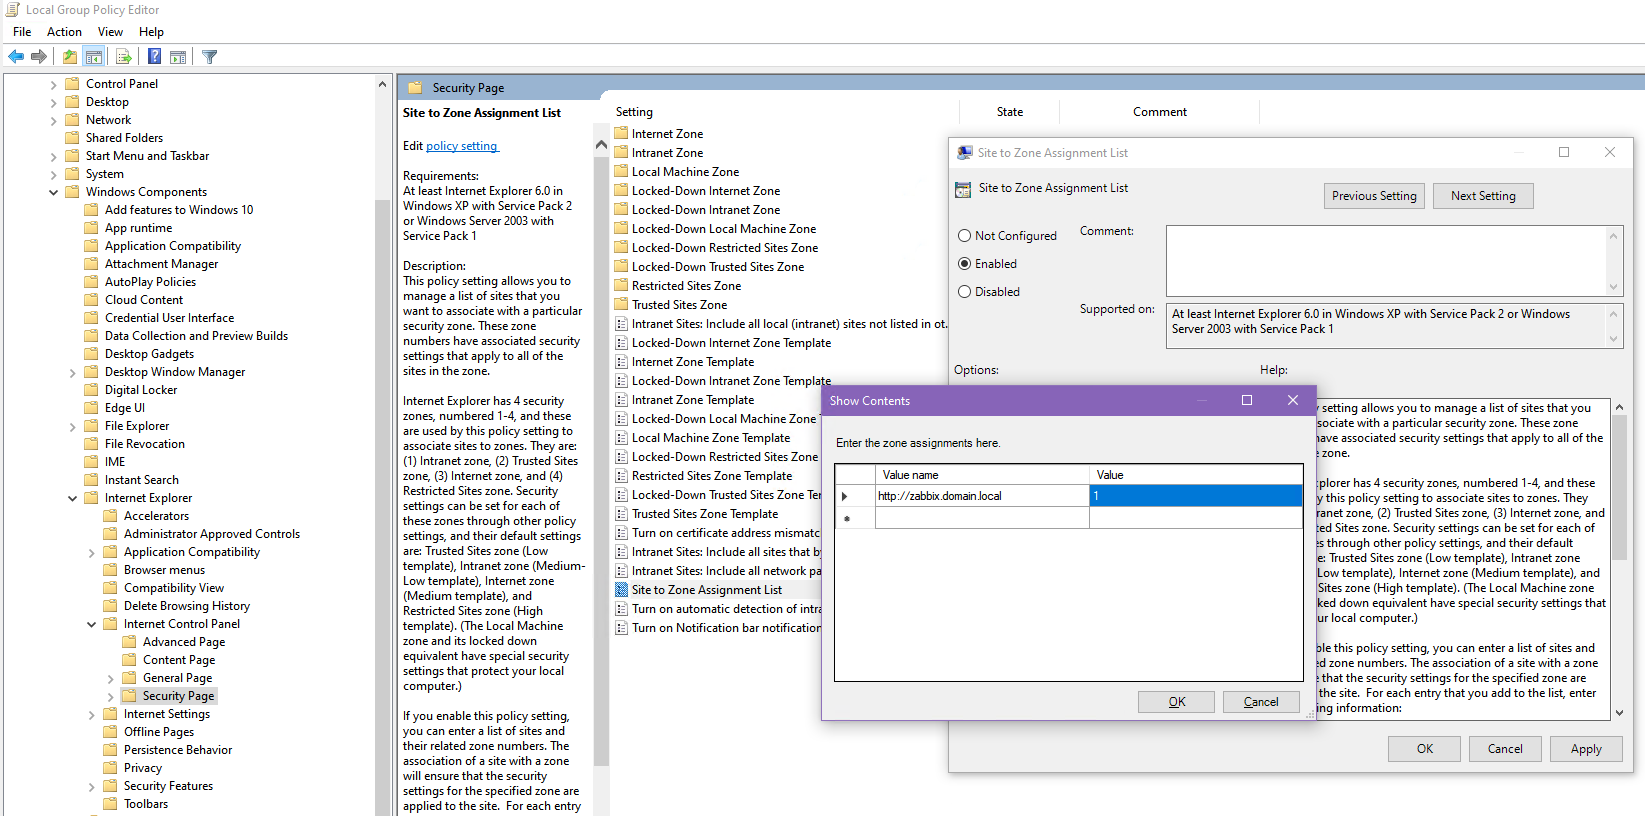The image size is (1645, 816).
Task: Click the Up One Level folder icon
Action: pyautogui.click(x=70, y=57)
